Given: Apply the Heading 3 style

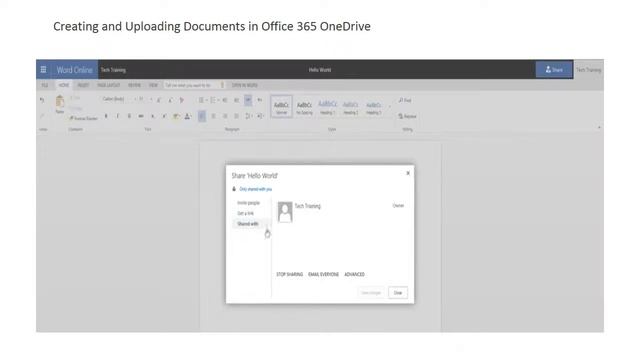Looking at the screenshot, I should pyautogui.click(x=373, y=107).
